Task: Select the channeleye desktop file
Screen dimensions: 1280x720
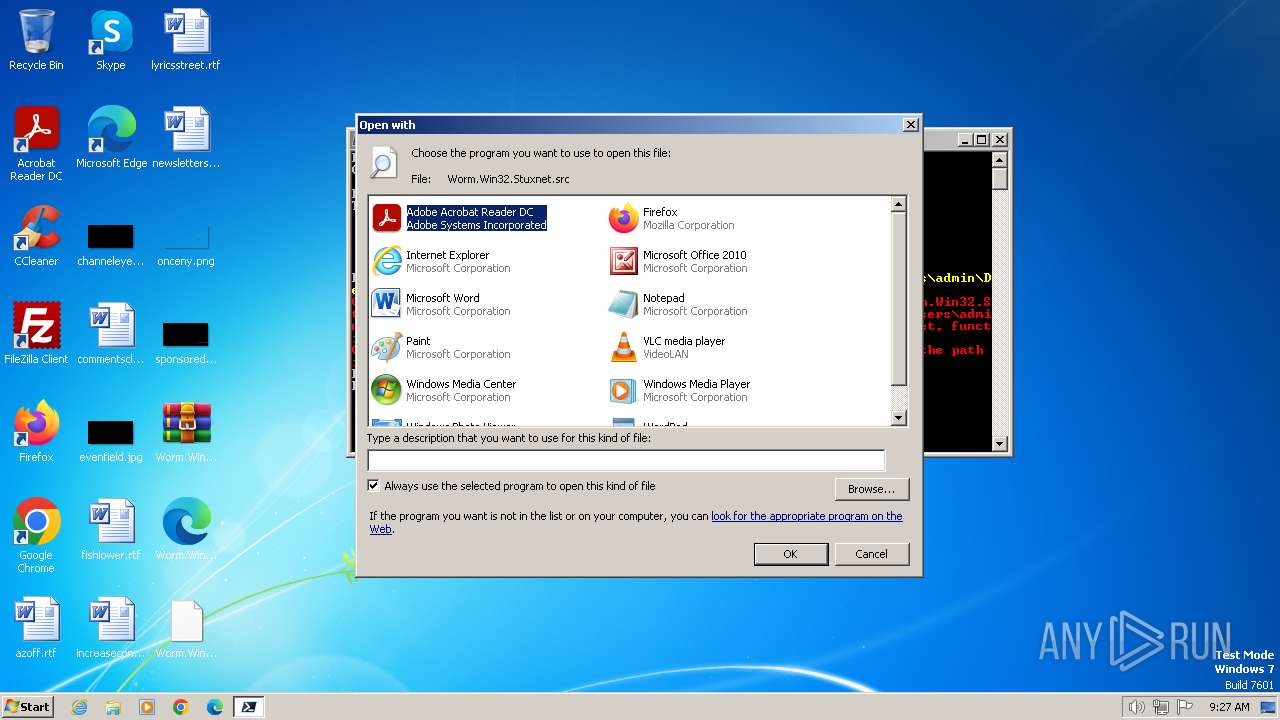Action: [110, 246]
